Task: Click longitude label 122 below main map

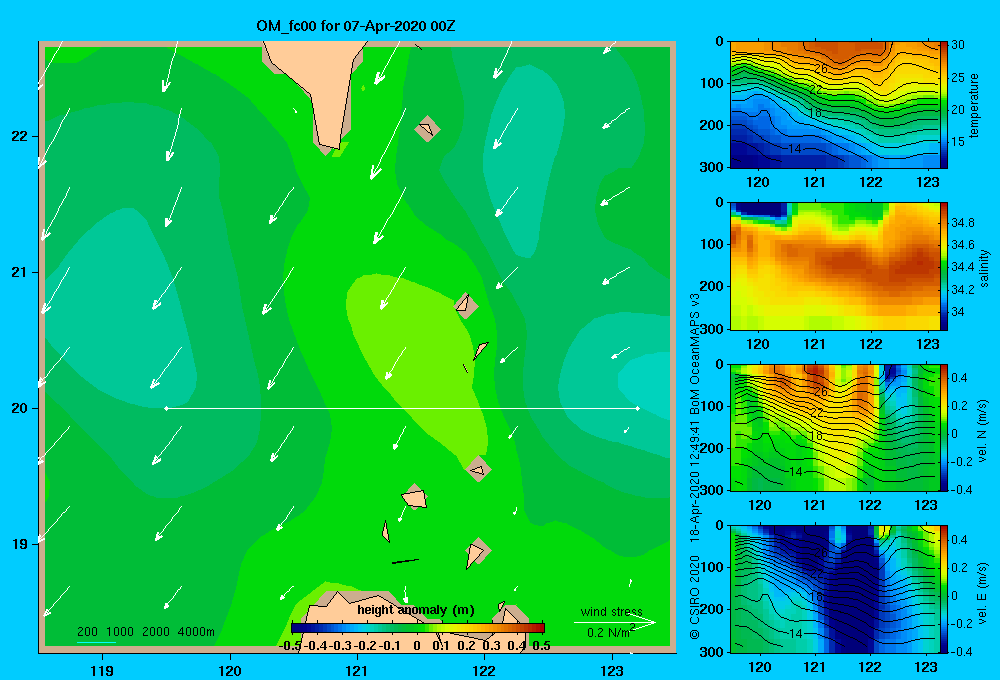Action: click(484, 670)
